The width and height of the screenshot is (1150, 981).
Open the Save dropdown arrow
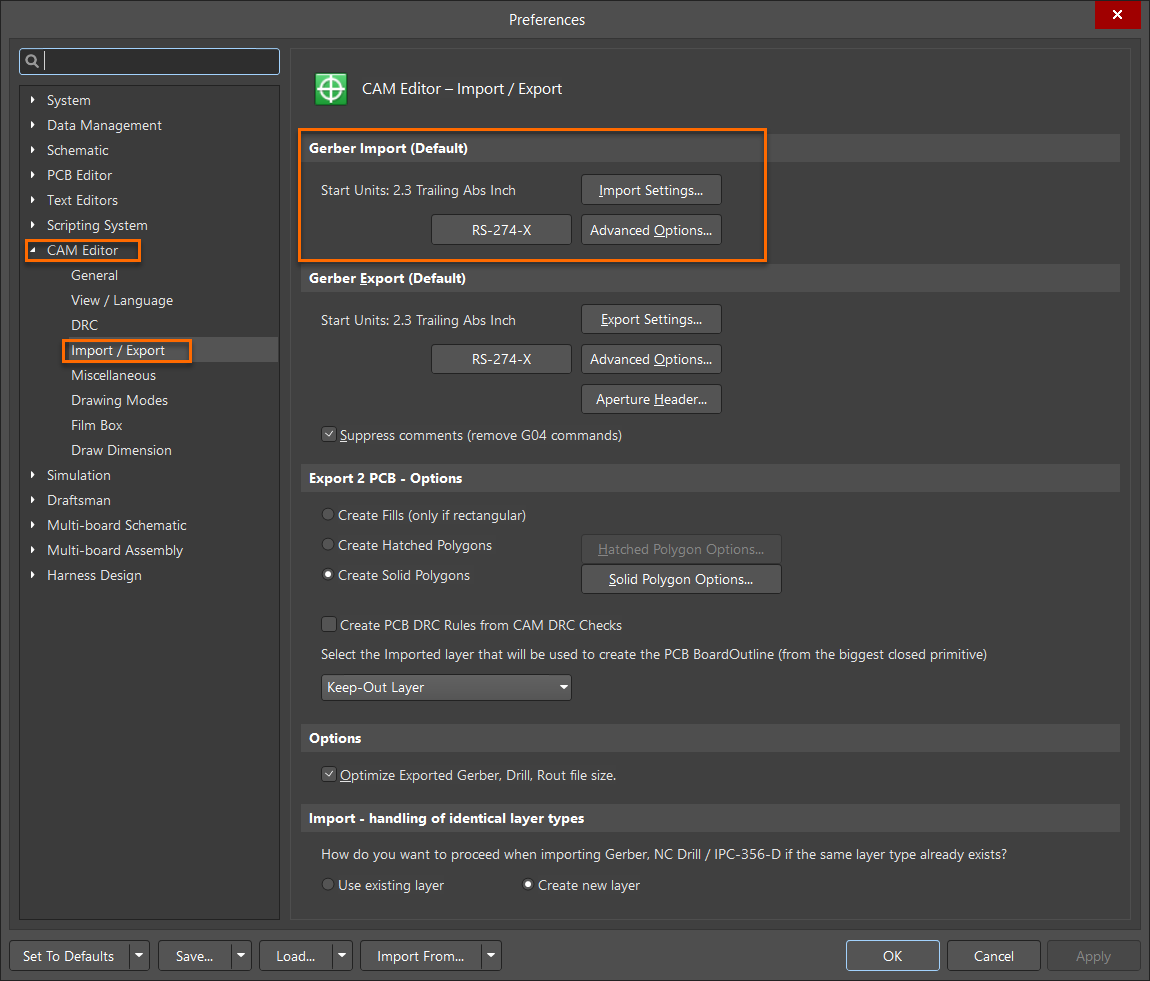241,956
